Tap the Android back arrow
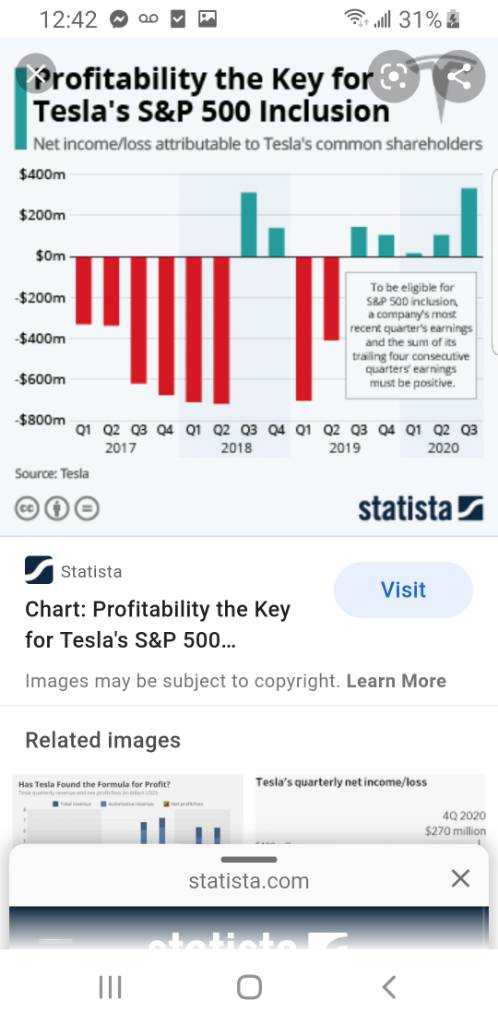This screenshot has width=498, height=1024. [389, 986]
